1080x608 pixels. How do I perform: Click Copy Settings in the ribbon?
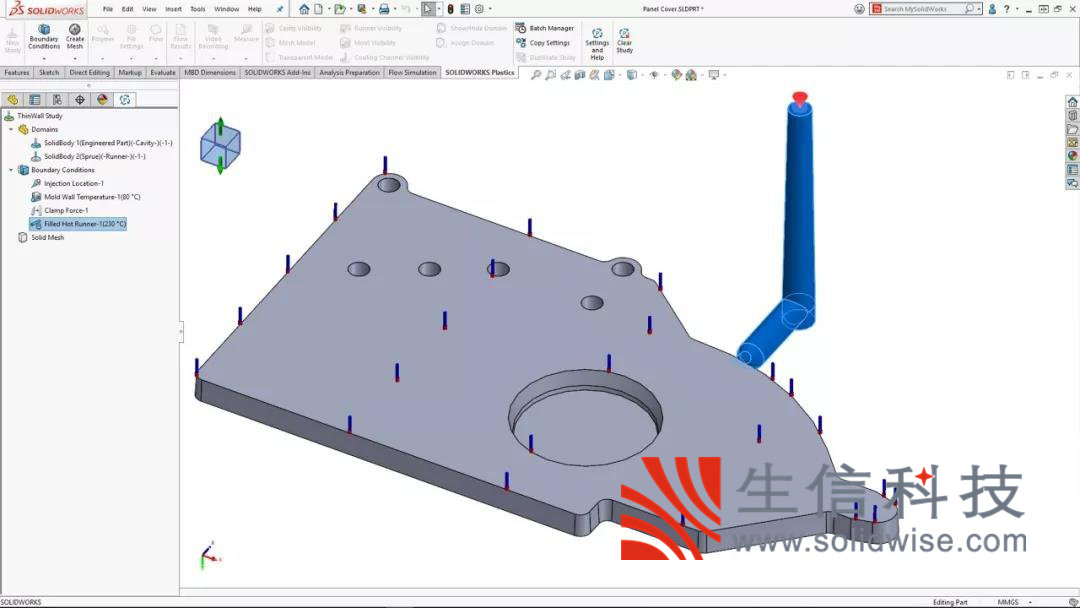pyautogui.click(x=543, y=43)
